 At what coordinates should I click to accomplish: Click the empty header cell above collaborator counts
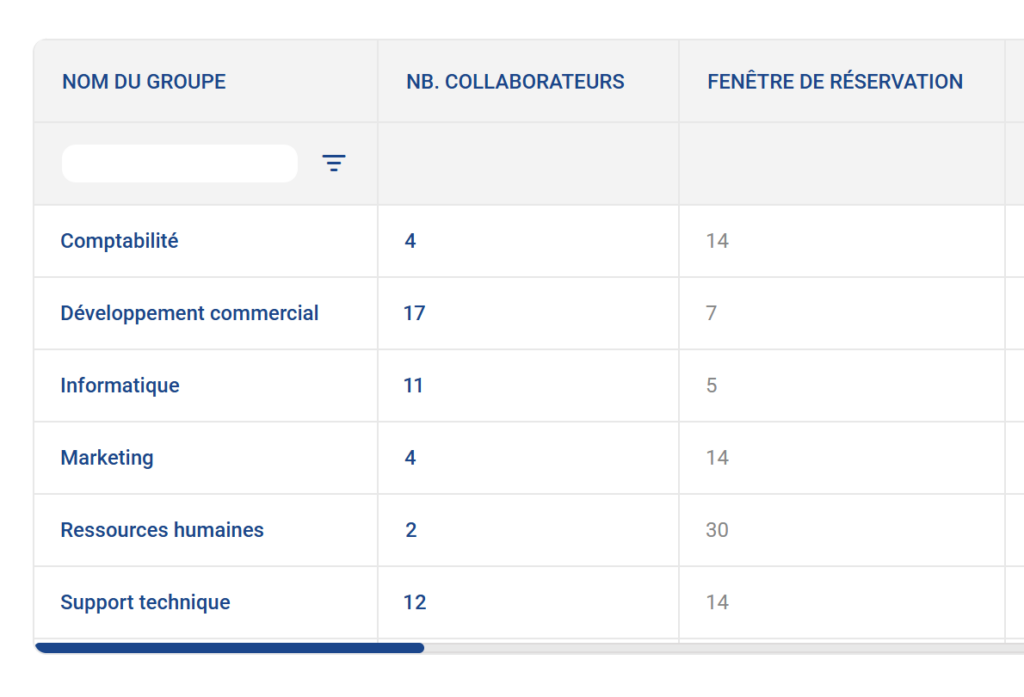tap(527, 162)
